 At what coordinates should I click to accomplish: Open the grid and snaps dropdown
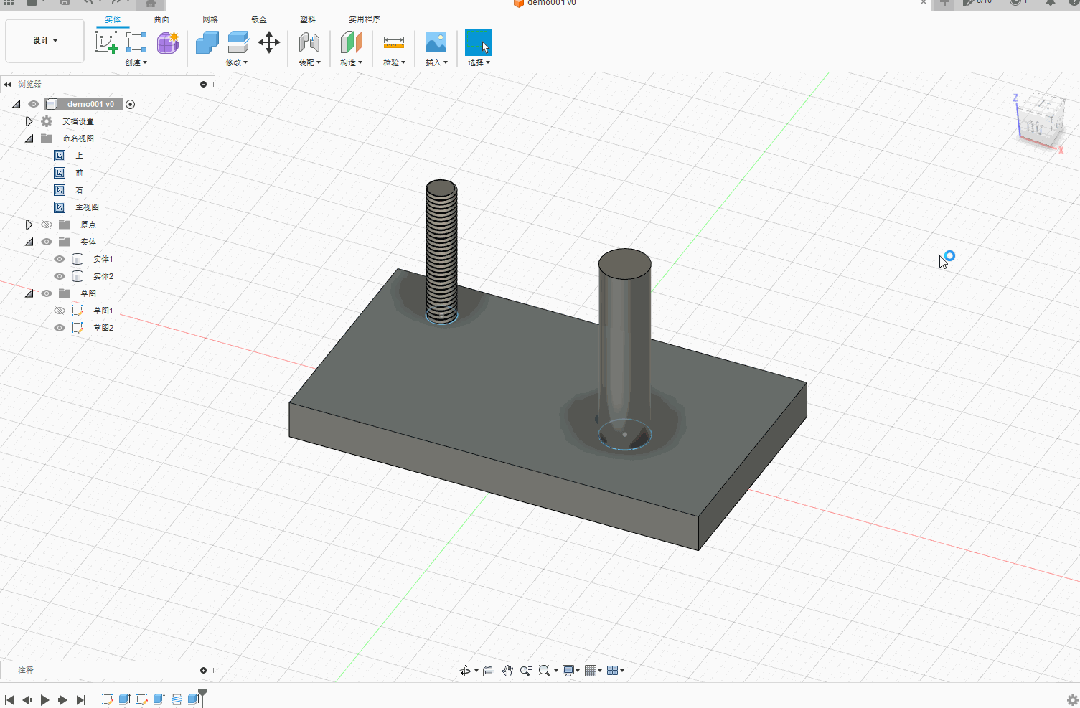(592, 670)
